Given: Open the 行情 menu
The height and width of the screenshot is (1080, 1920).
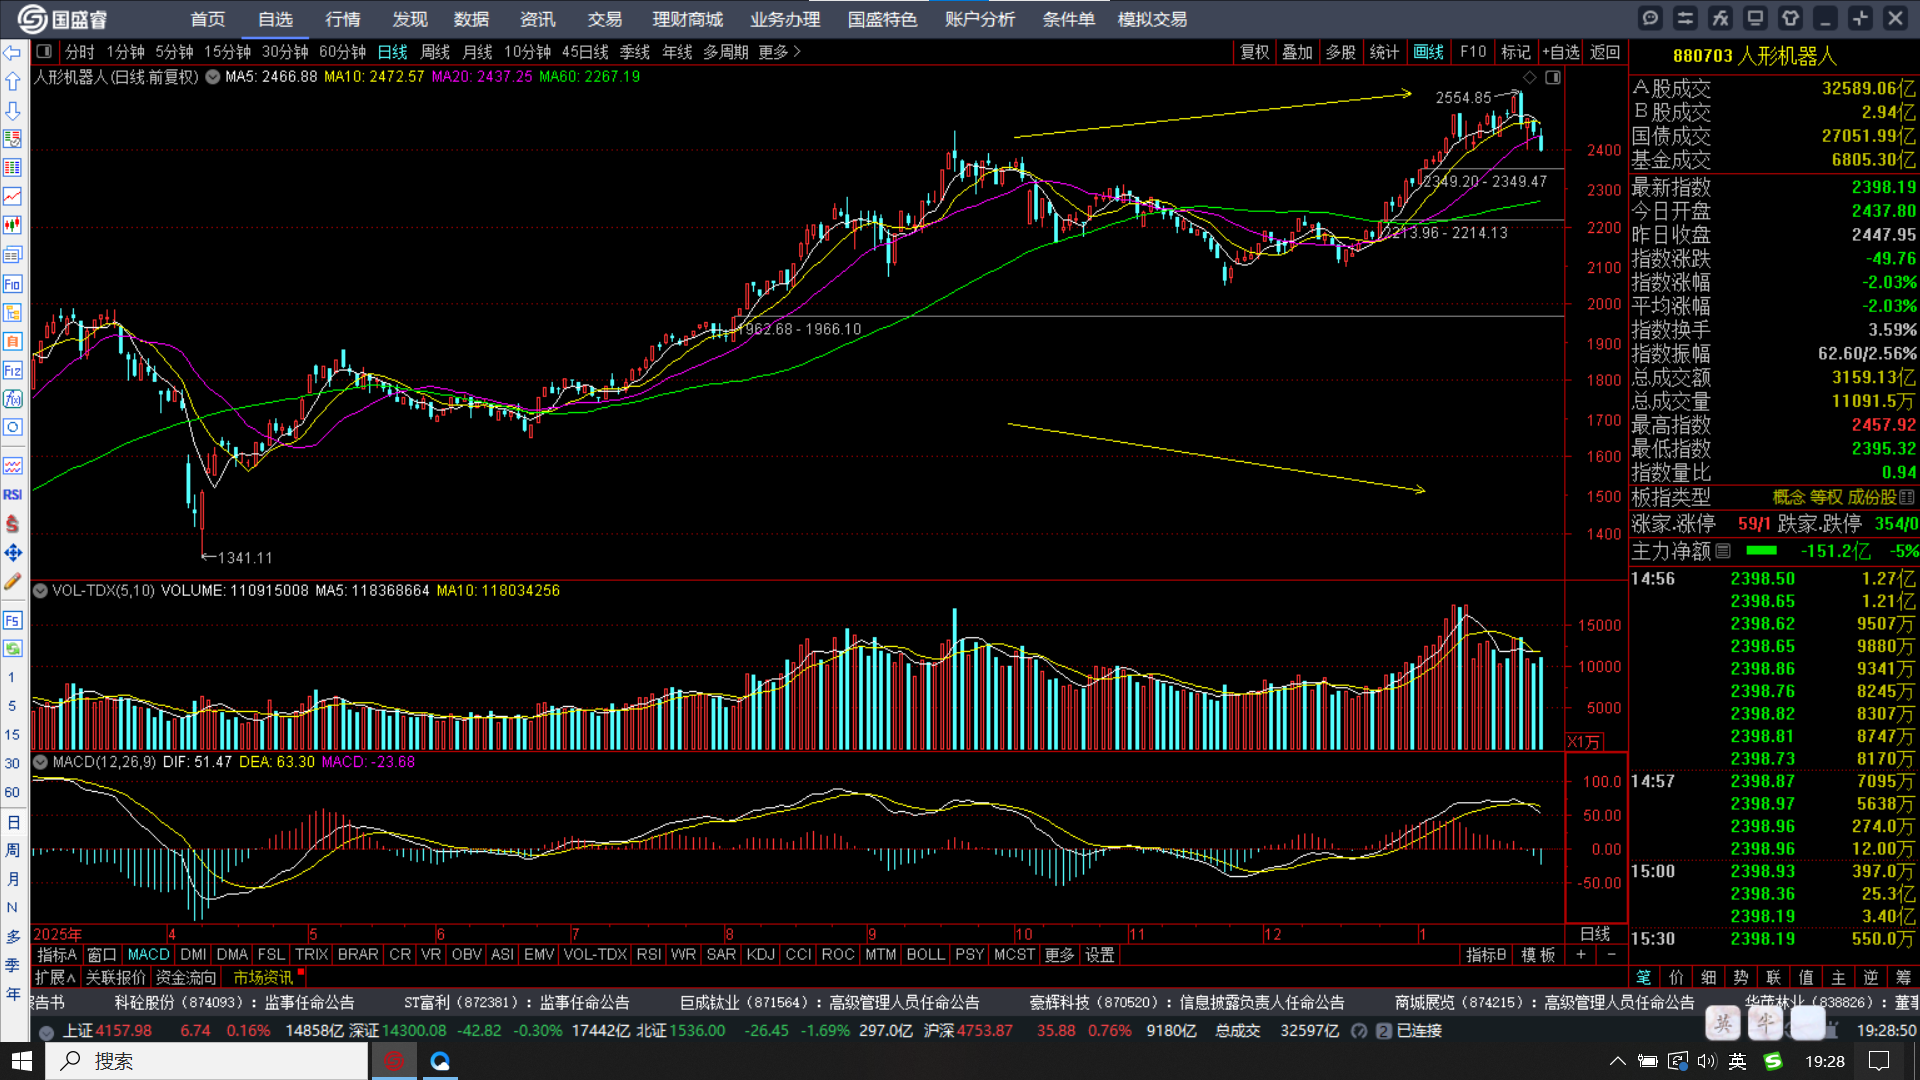Looking at the screenshot, I should (342, 19).
